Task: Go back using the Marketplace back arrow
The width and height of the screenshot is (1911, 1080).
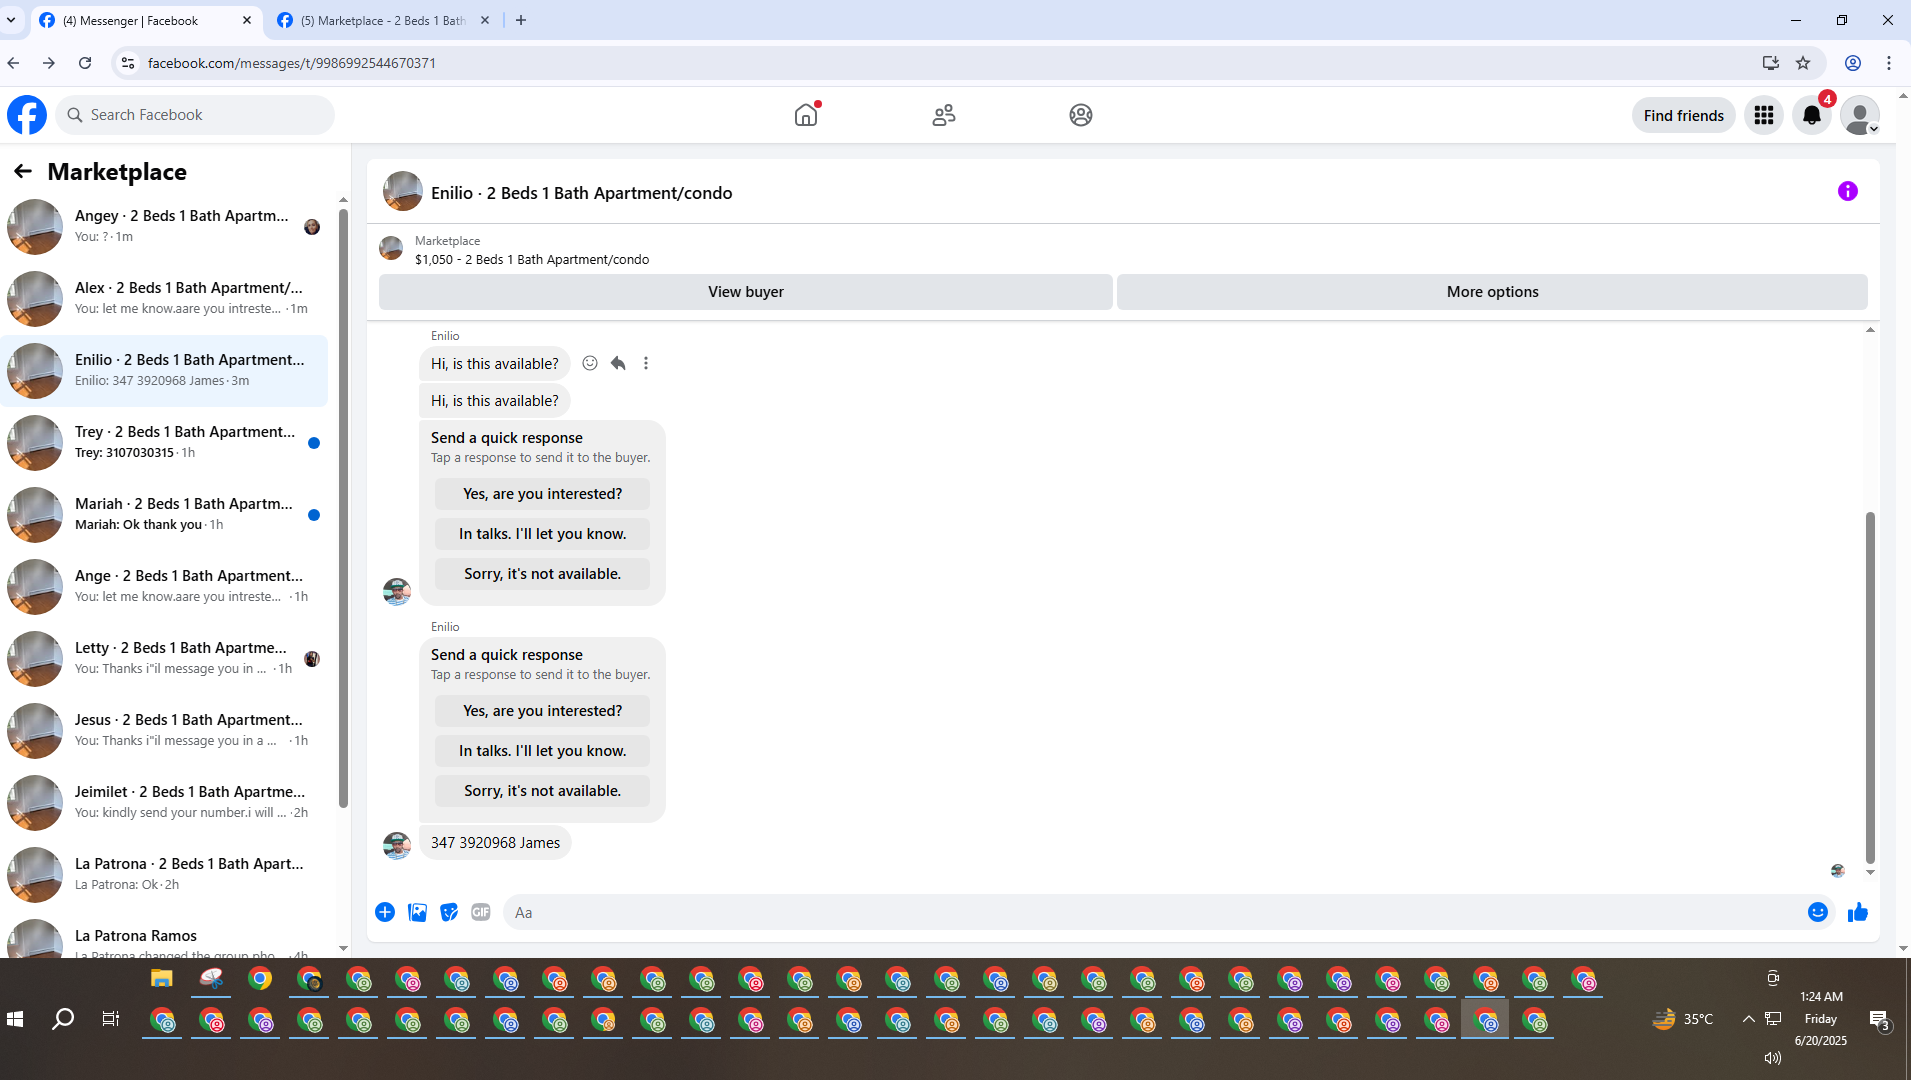Action: tap(23, 172)
